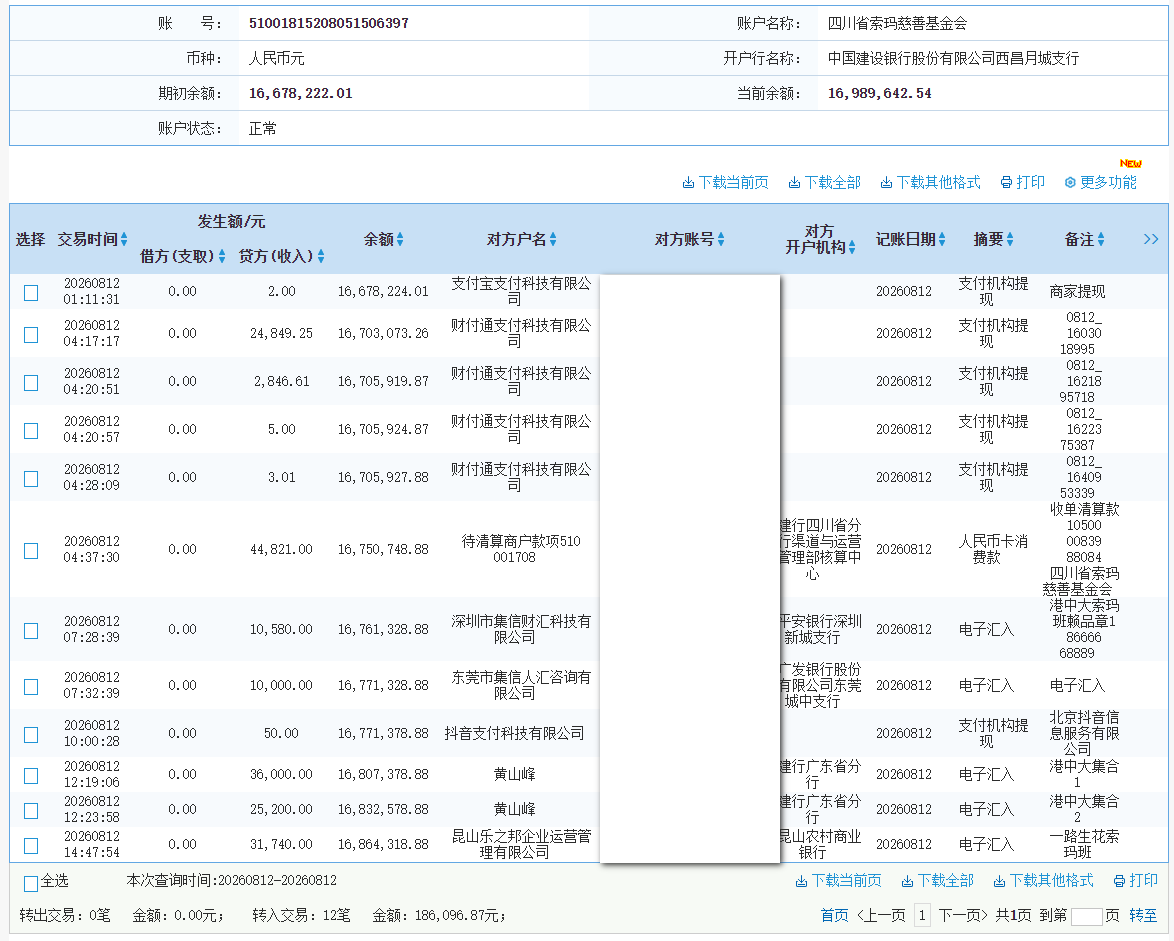Click the balance cell 16,864,318.88

pyautogui.click(x=383, y=844)
